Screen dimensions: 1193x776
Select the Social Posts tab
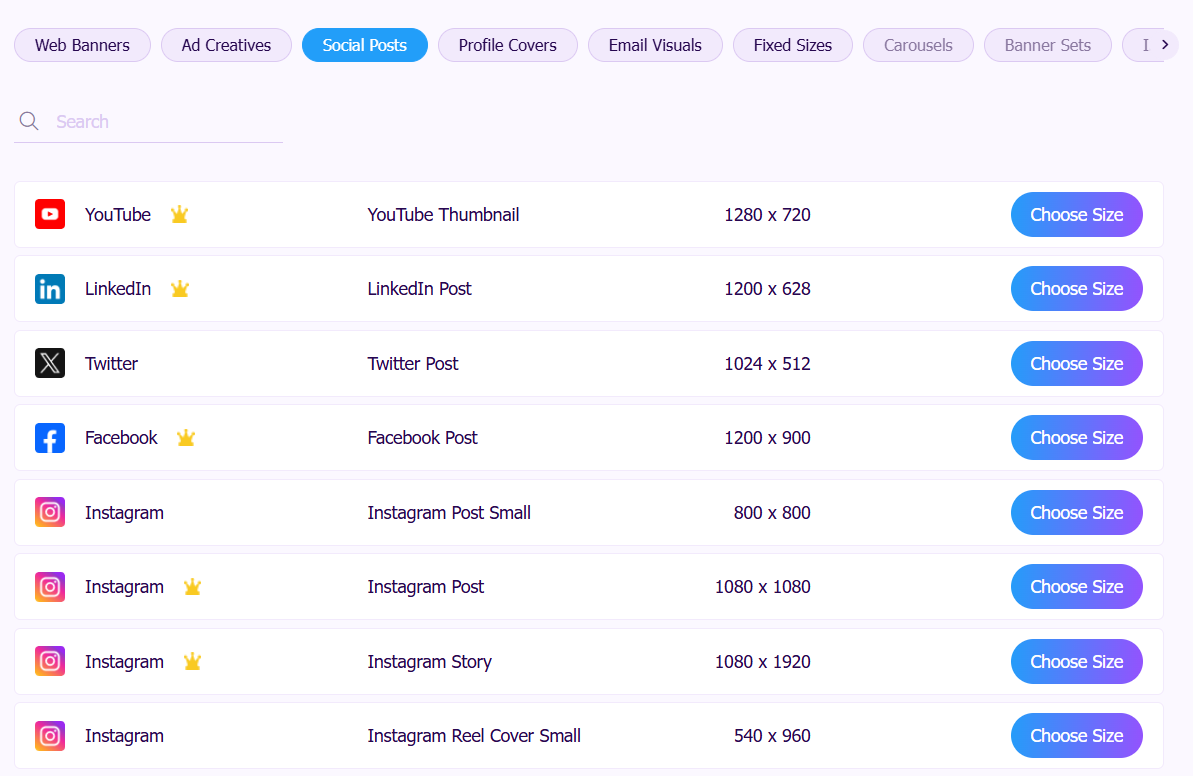[364, 45]
